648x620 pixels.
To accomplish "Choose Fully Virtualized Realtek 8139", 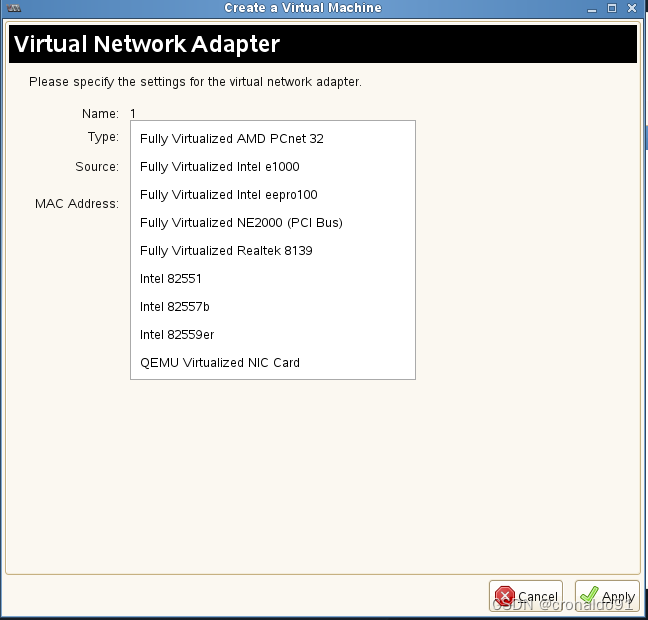I will pyautogui.click(x=273, y=251).
